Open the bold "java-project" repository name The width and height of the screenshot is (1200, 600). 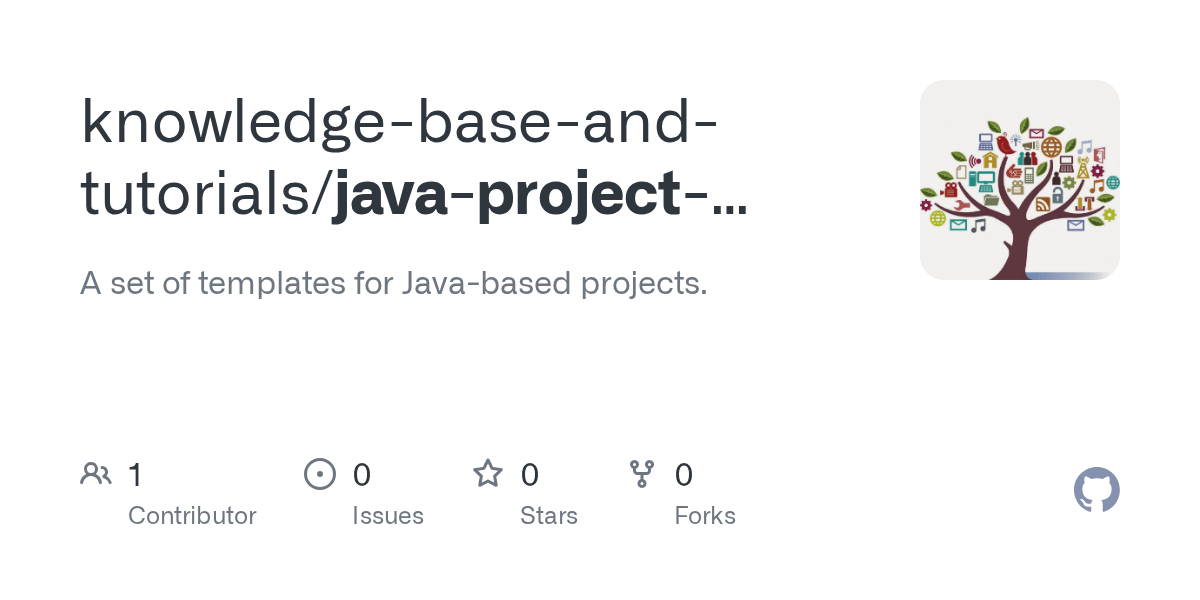(507, 194)
